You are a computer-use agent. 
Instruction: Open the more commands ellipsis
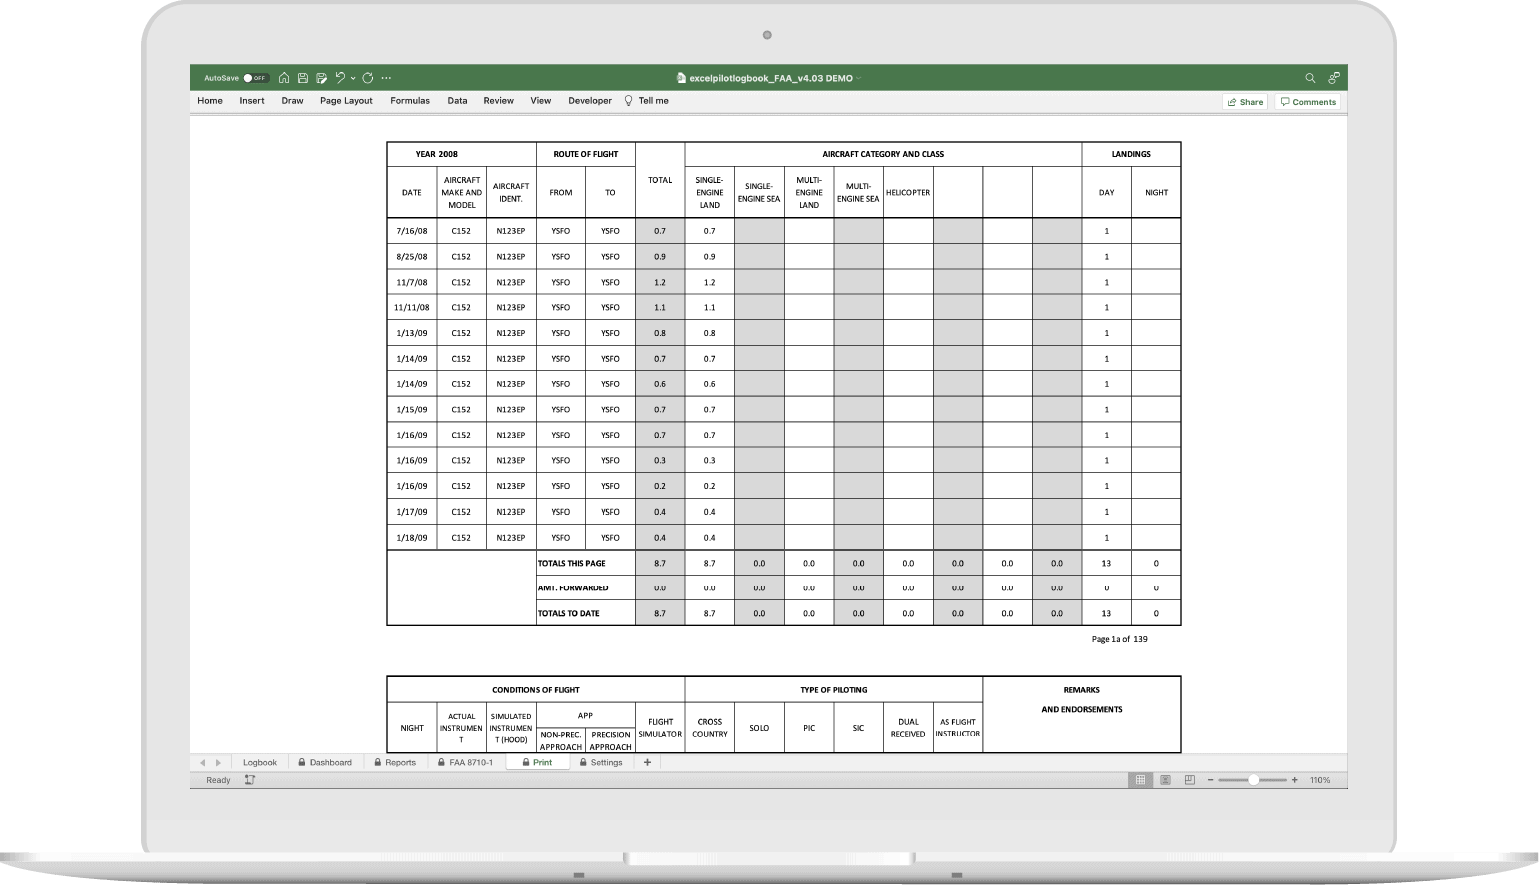pyautogui.click(x=386, y=78)
